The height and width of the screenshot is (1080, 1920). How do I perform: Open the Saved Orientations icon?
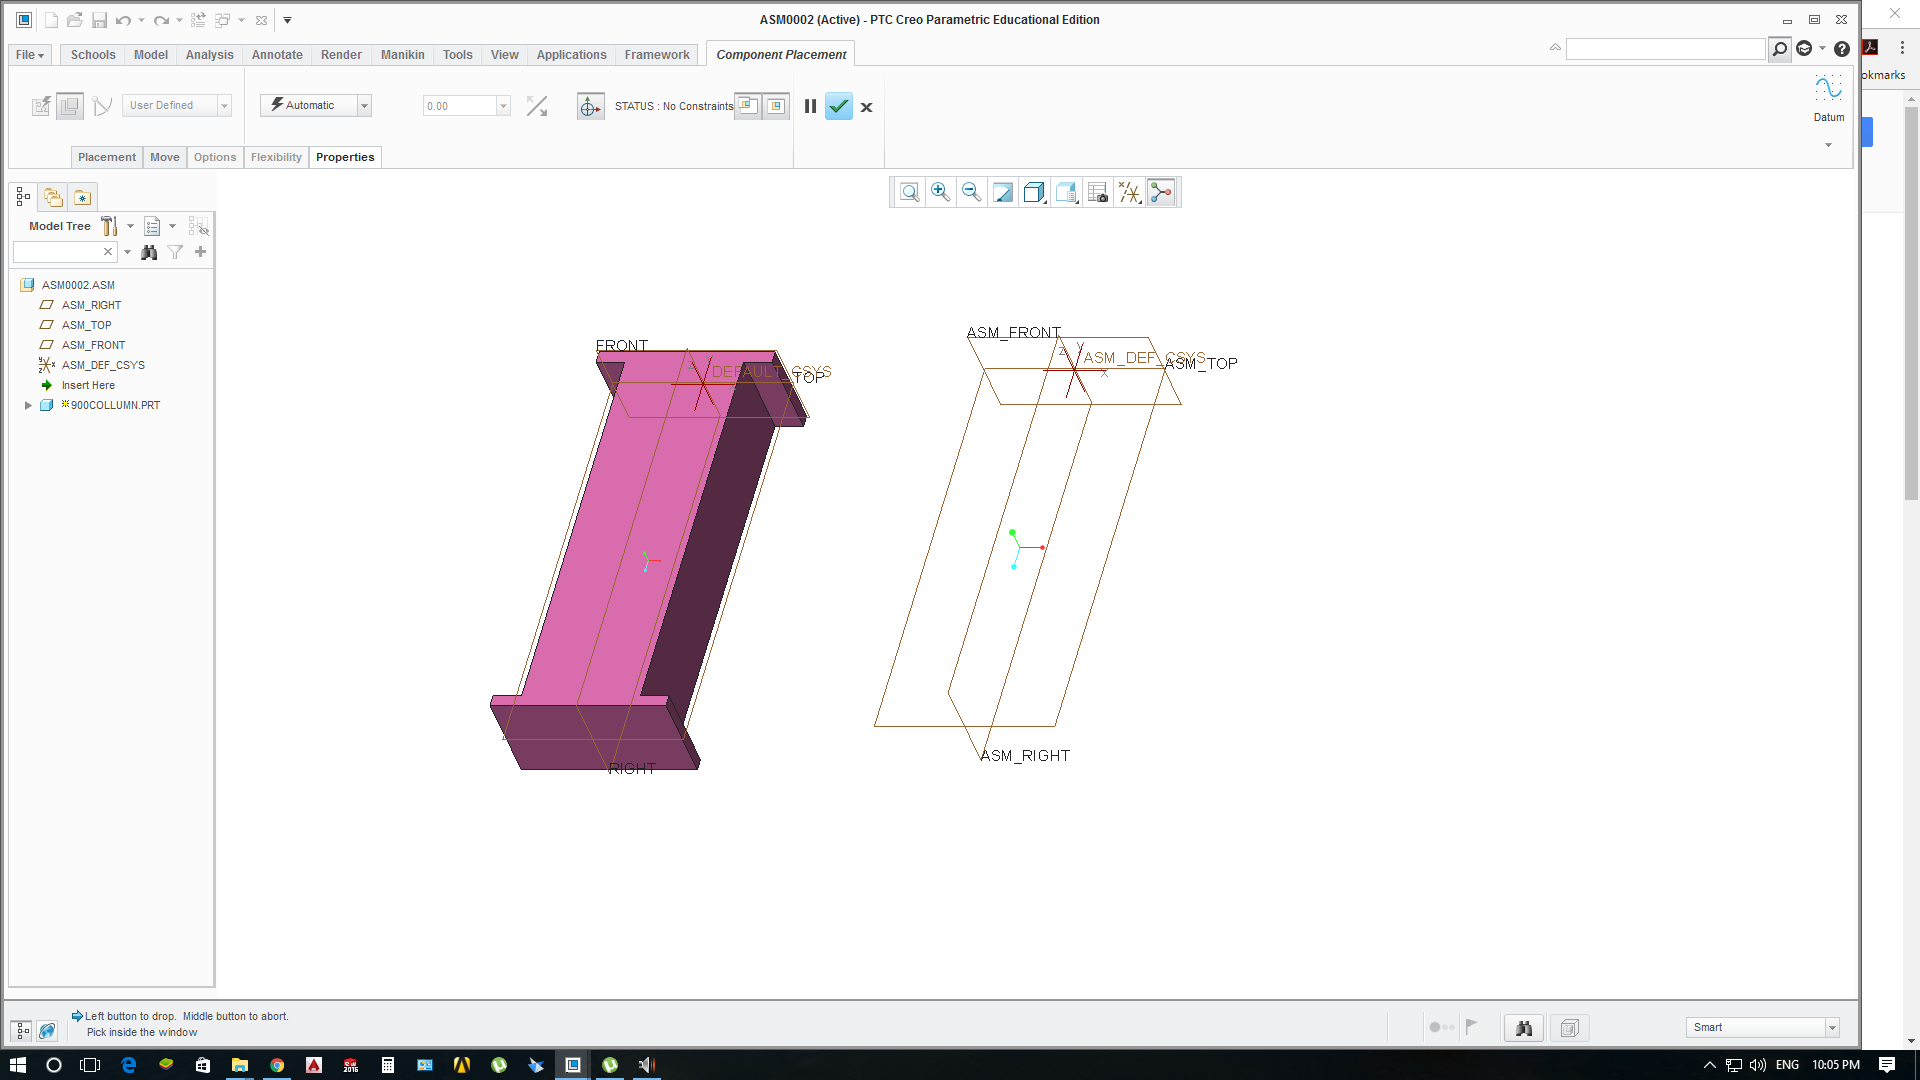1066,192
